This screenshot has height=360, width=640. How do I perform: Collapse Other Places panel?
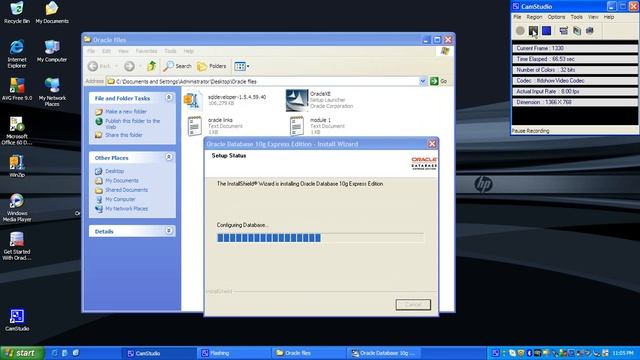169,157
